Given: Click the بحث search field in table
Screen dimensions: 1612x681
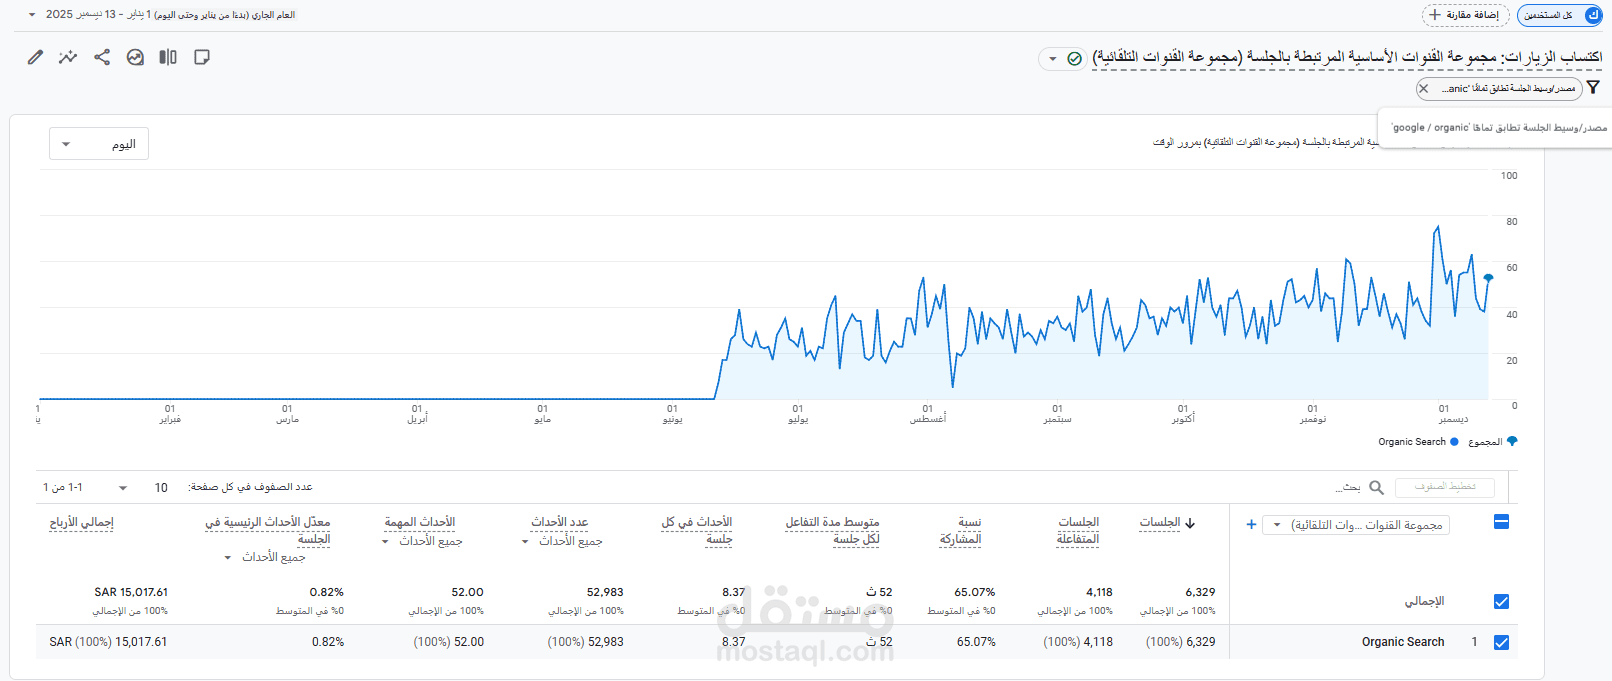Looking at the screenshot, I should point(1348,487).
